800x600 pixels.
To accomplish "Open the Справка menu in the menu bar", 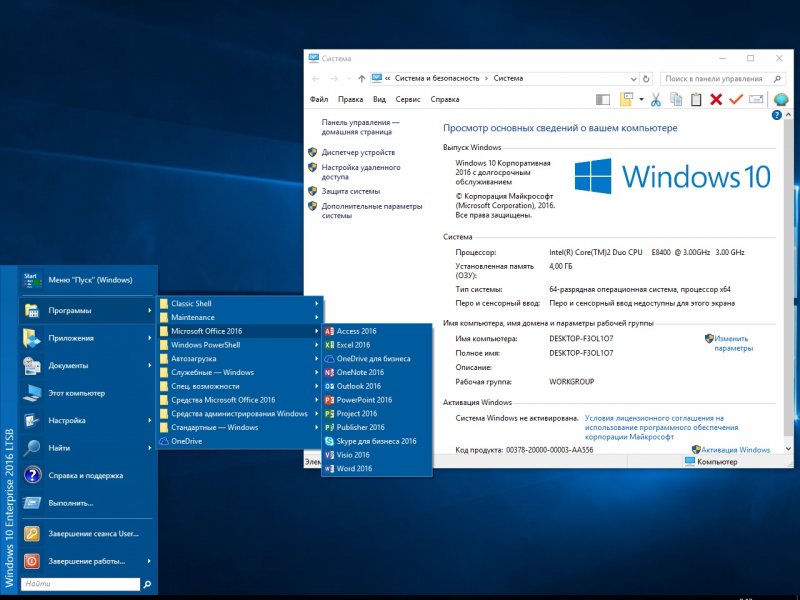I will tap(445, 99).
